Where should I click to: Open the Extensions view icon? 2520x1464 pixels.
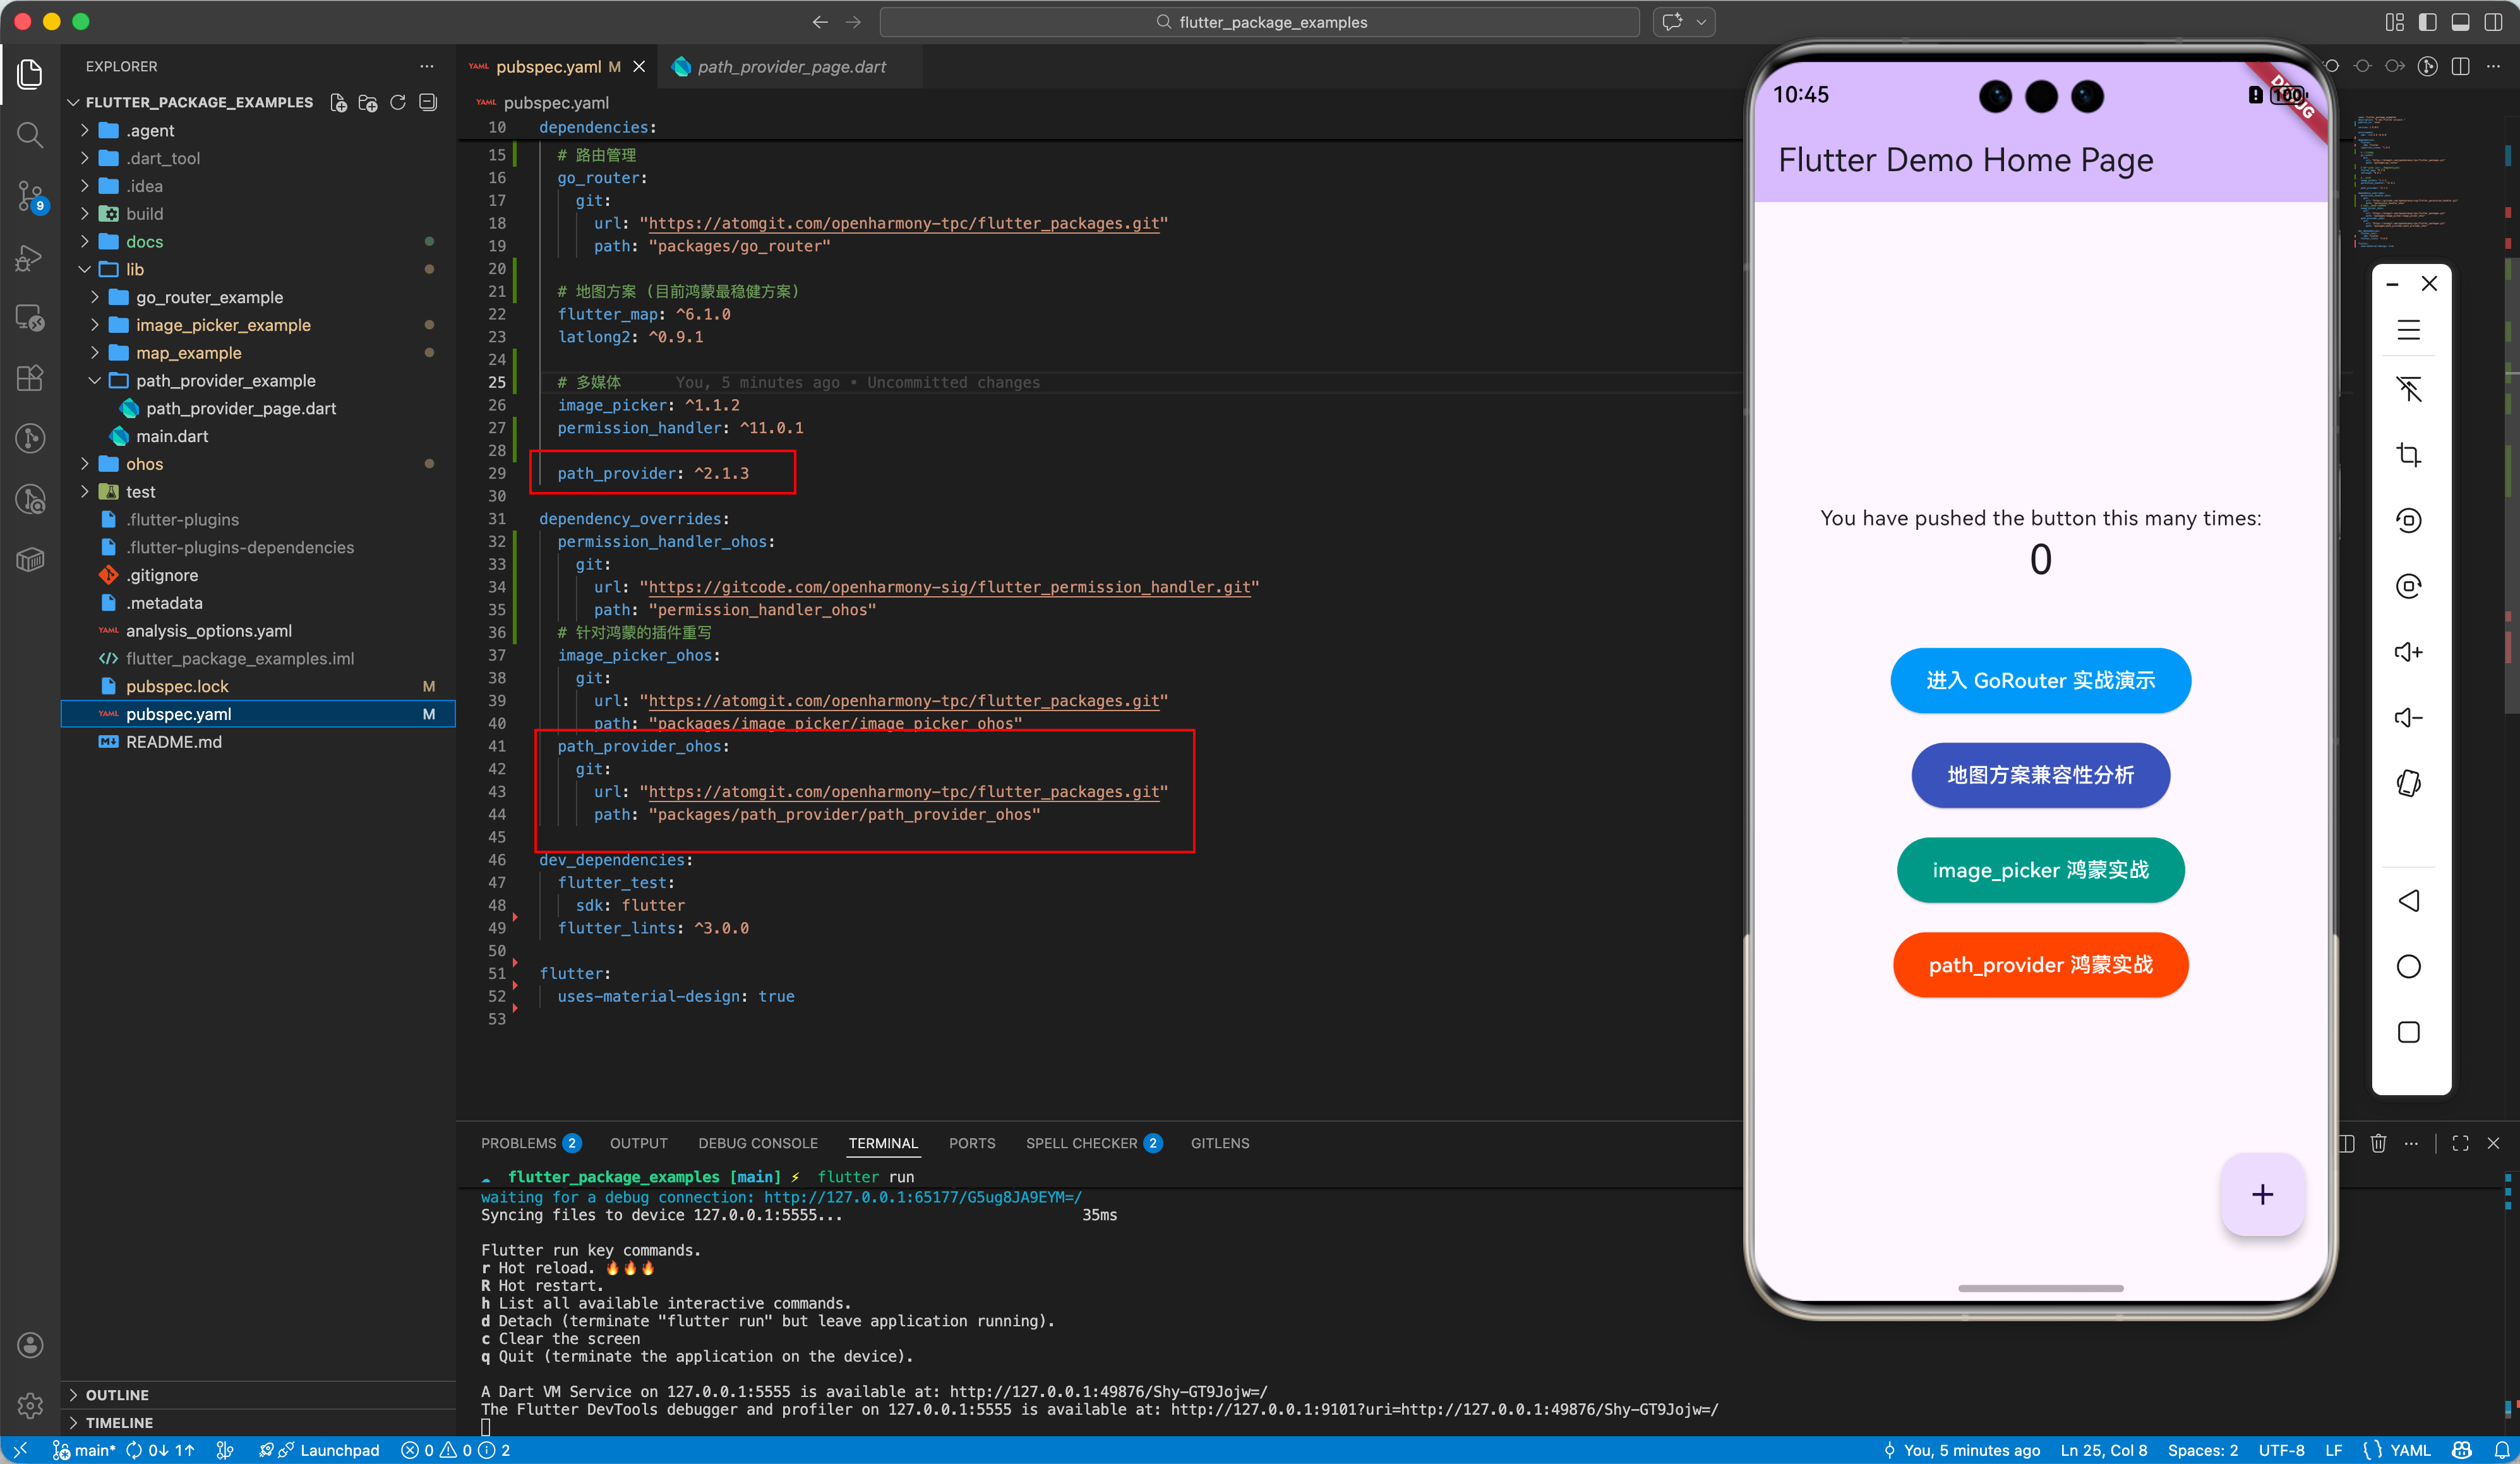[x=30, y=377]
